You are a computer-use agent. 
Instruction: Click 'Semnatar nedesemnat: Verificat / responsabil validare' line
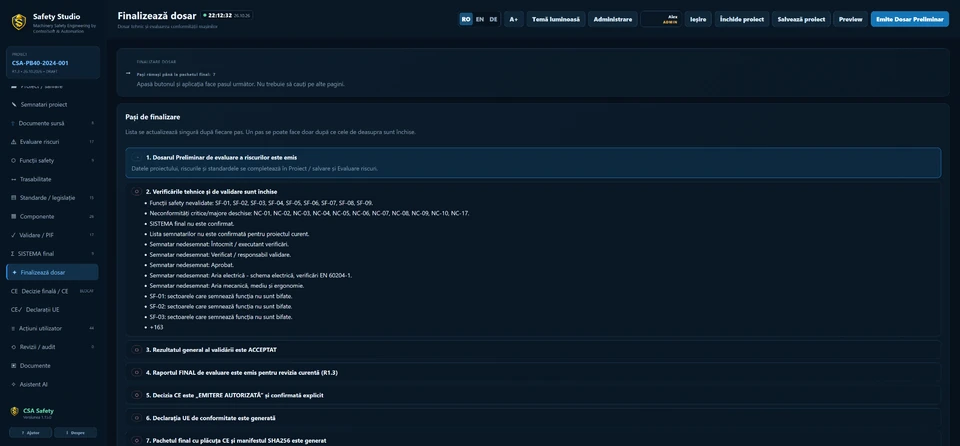pyautogui.click(x=220, y=255)
